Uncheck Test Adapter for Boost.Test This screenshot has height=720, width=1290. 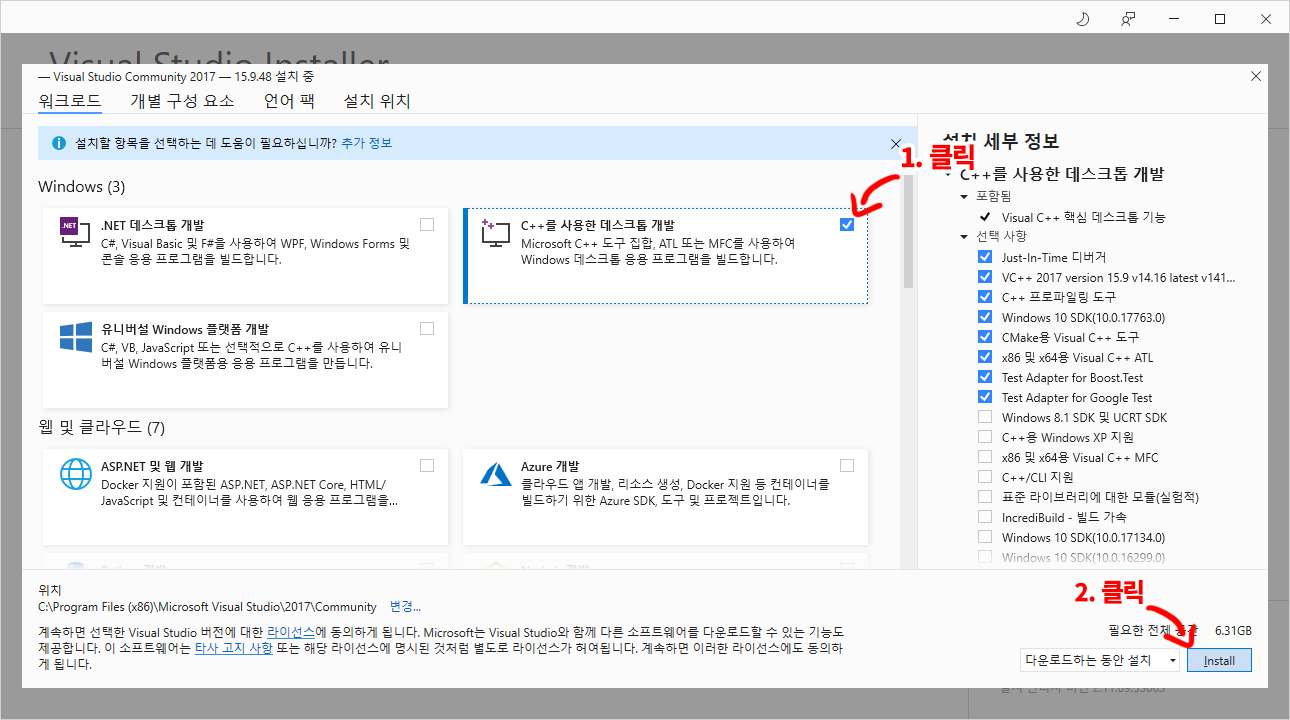(x=985, y=377)
